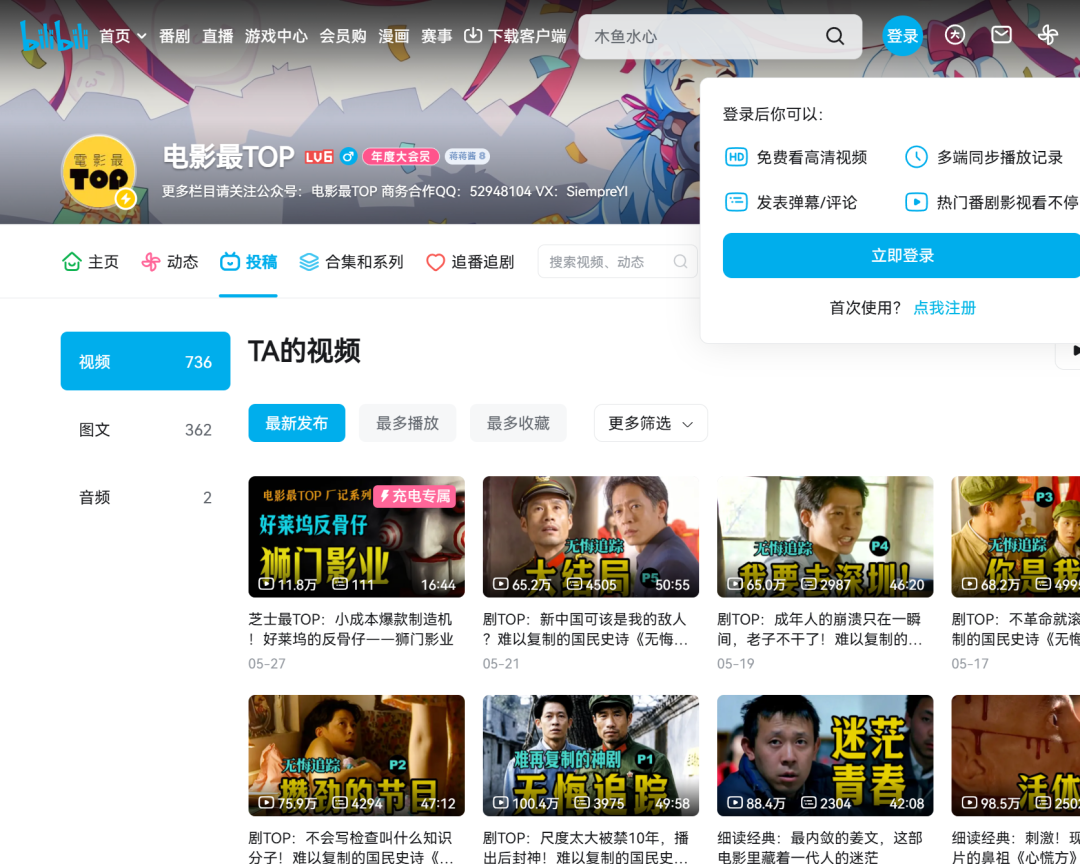Open the 迷茫青春 video thumbnail
1080x864 pixels.
pos(825,755)
